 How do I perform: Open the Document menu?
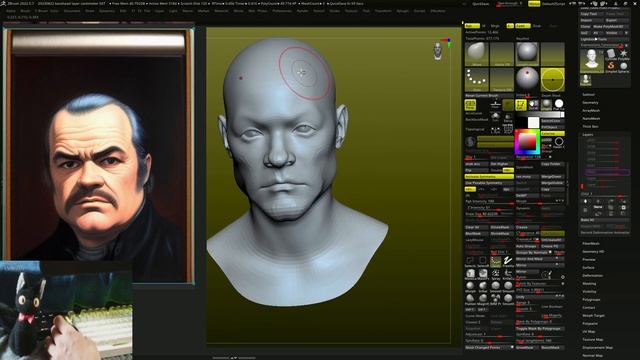click(72, 11)
